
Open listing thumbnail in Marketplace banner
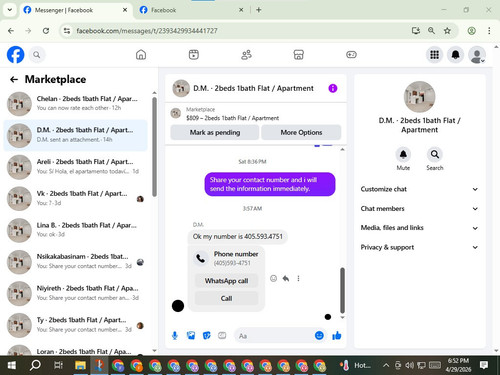coord(176,113)
